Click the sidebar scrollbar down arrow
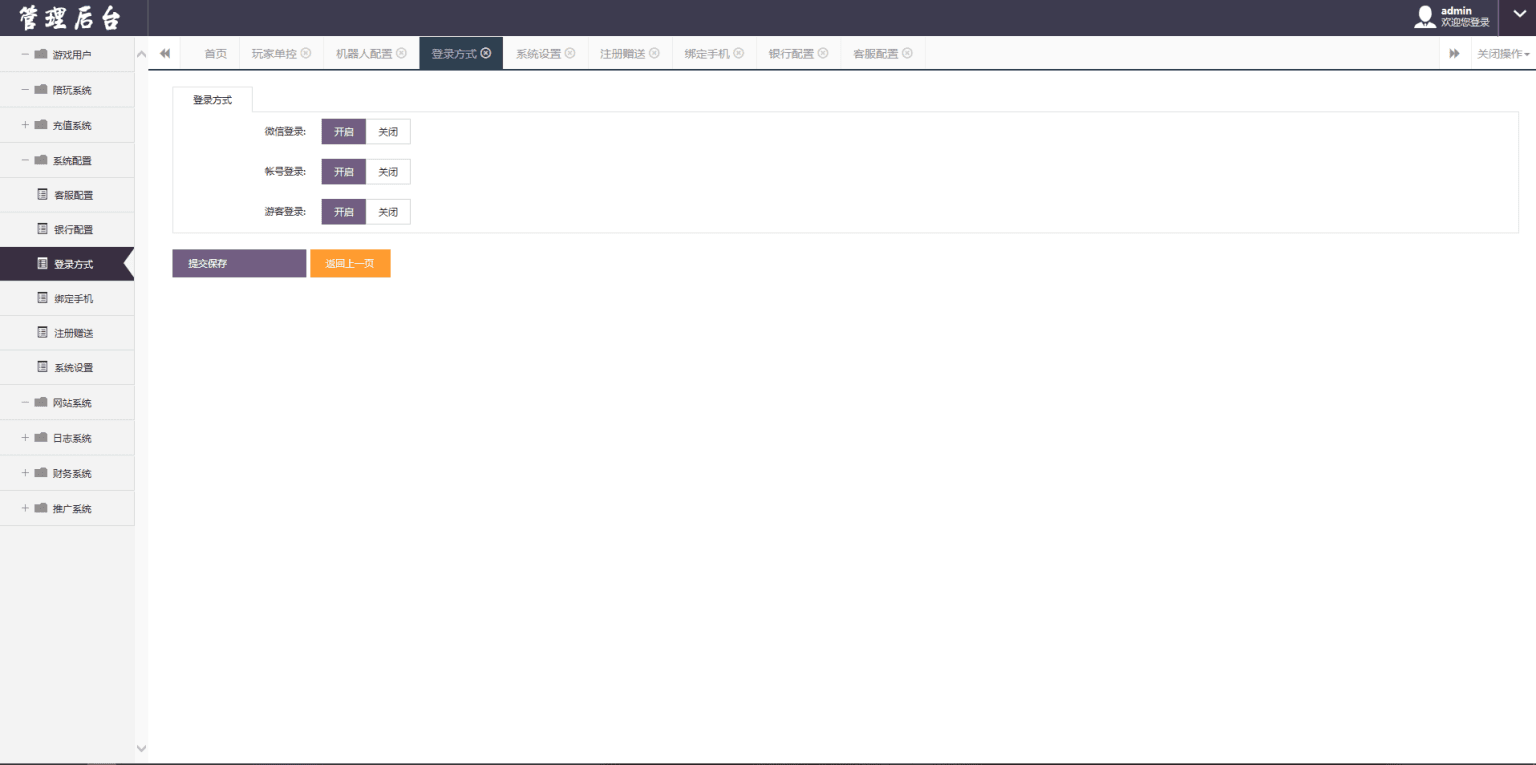 (141, 748)
